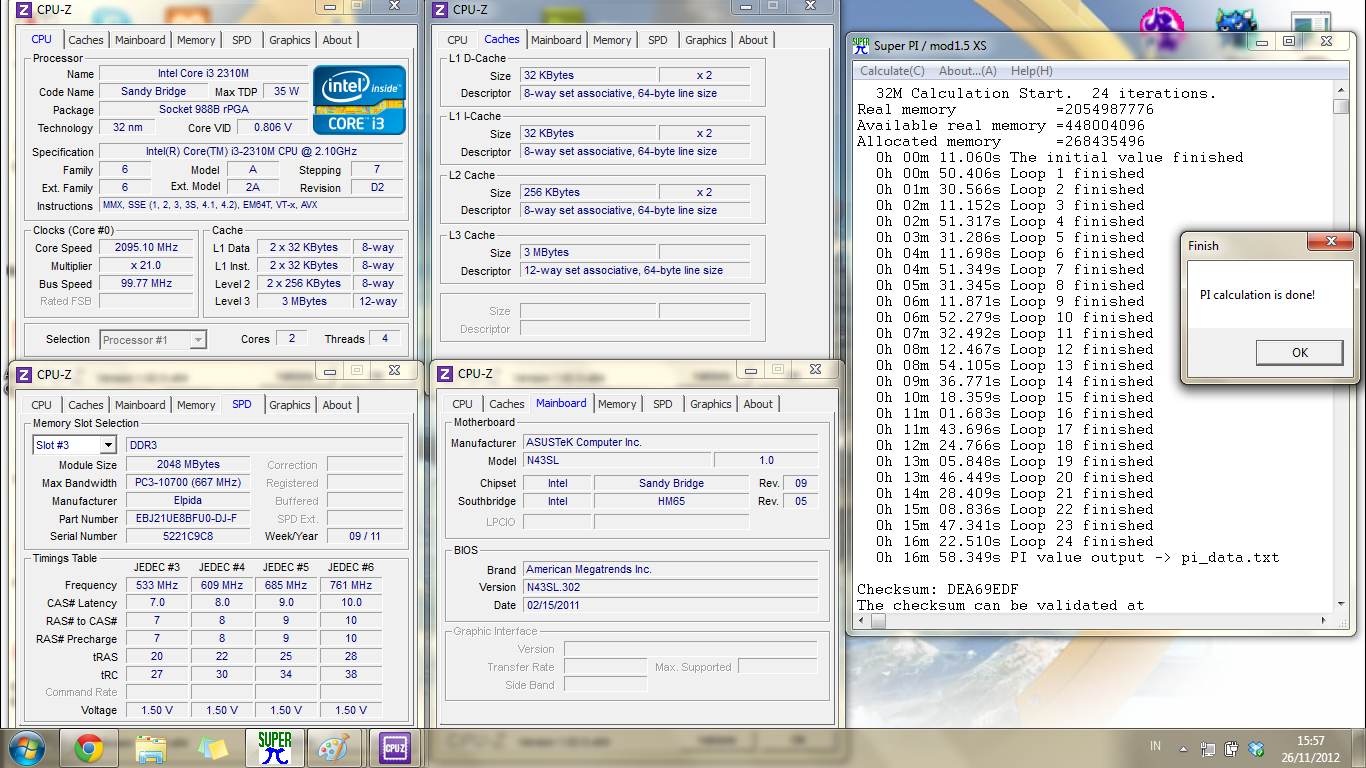The width and height of the screenshot is (1366, 768).
Task: Open Memory tab in CPU-Z L1 D-Cache window
Action: point(612,40)
